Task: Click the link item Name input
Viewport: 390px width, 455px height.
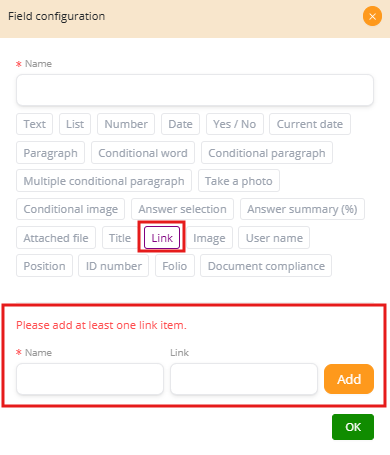Action: pyautogui.click(x=90, y=379)
